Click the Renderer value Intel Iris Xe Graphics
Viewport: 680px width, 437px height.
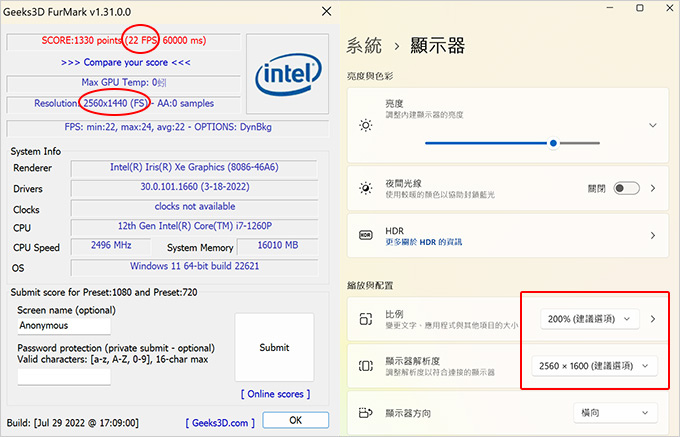pyautogui.click(x=194, y=167)
